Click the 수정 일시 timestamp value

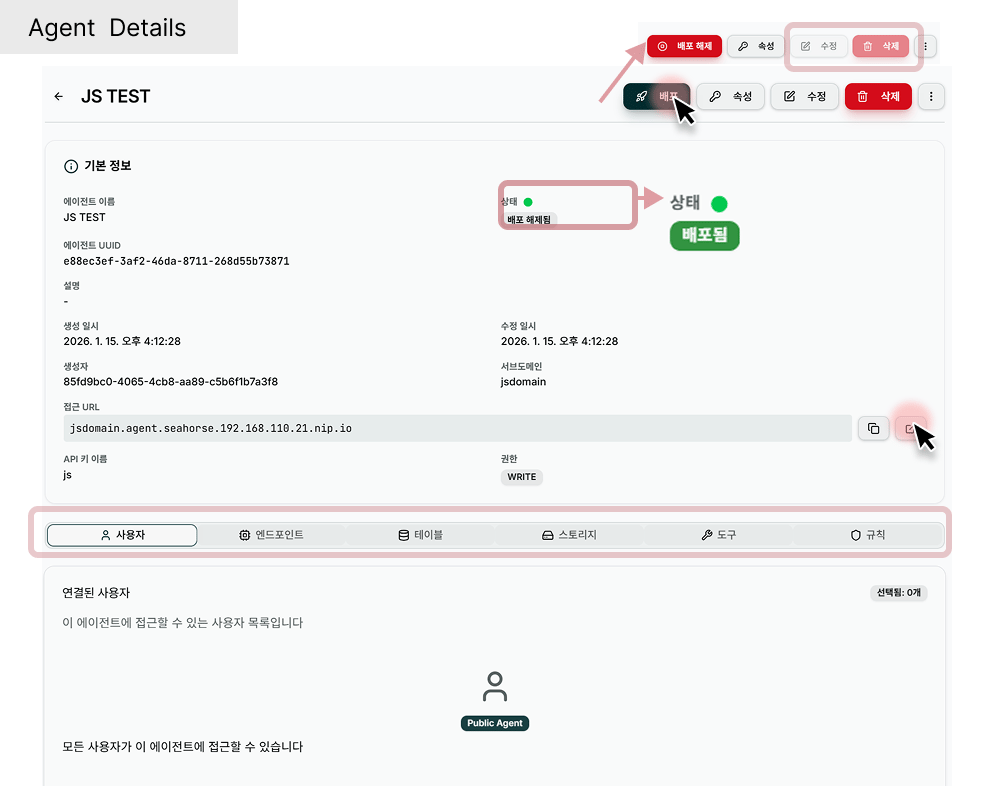point(559,341)
